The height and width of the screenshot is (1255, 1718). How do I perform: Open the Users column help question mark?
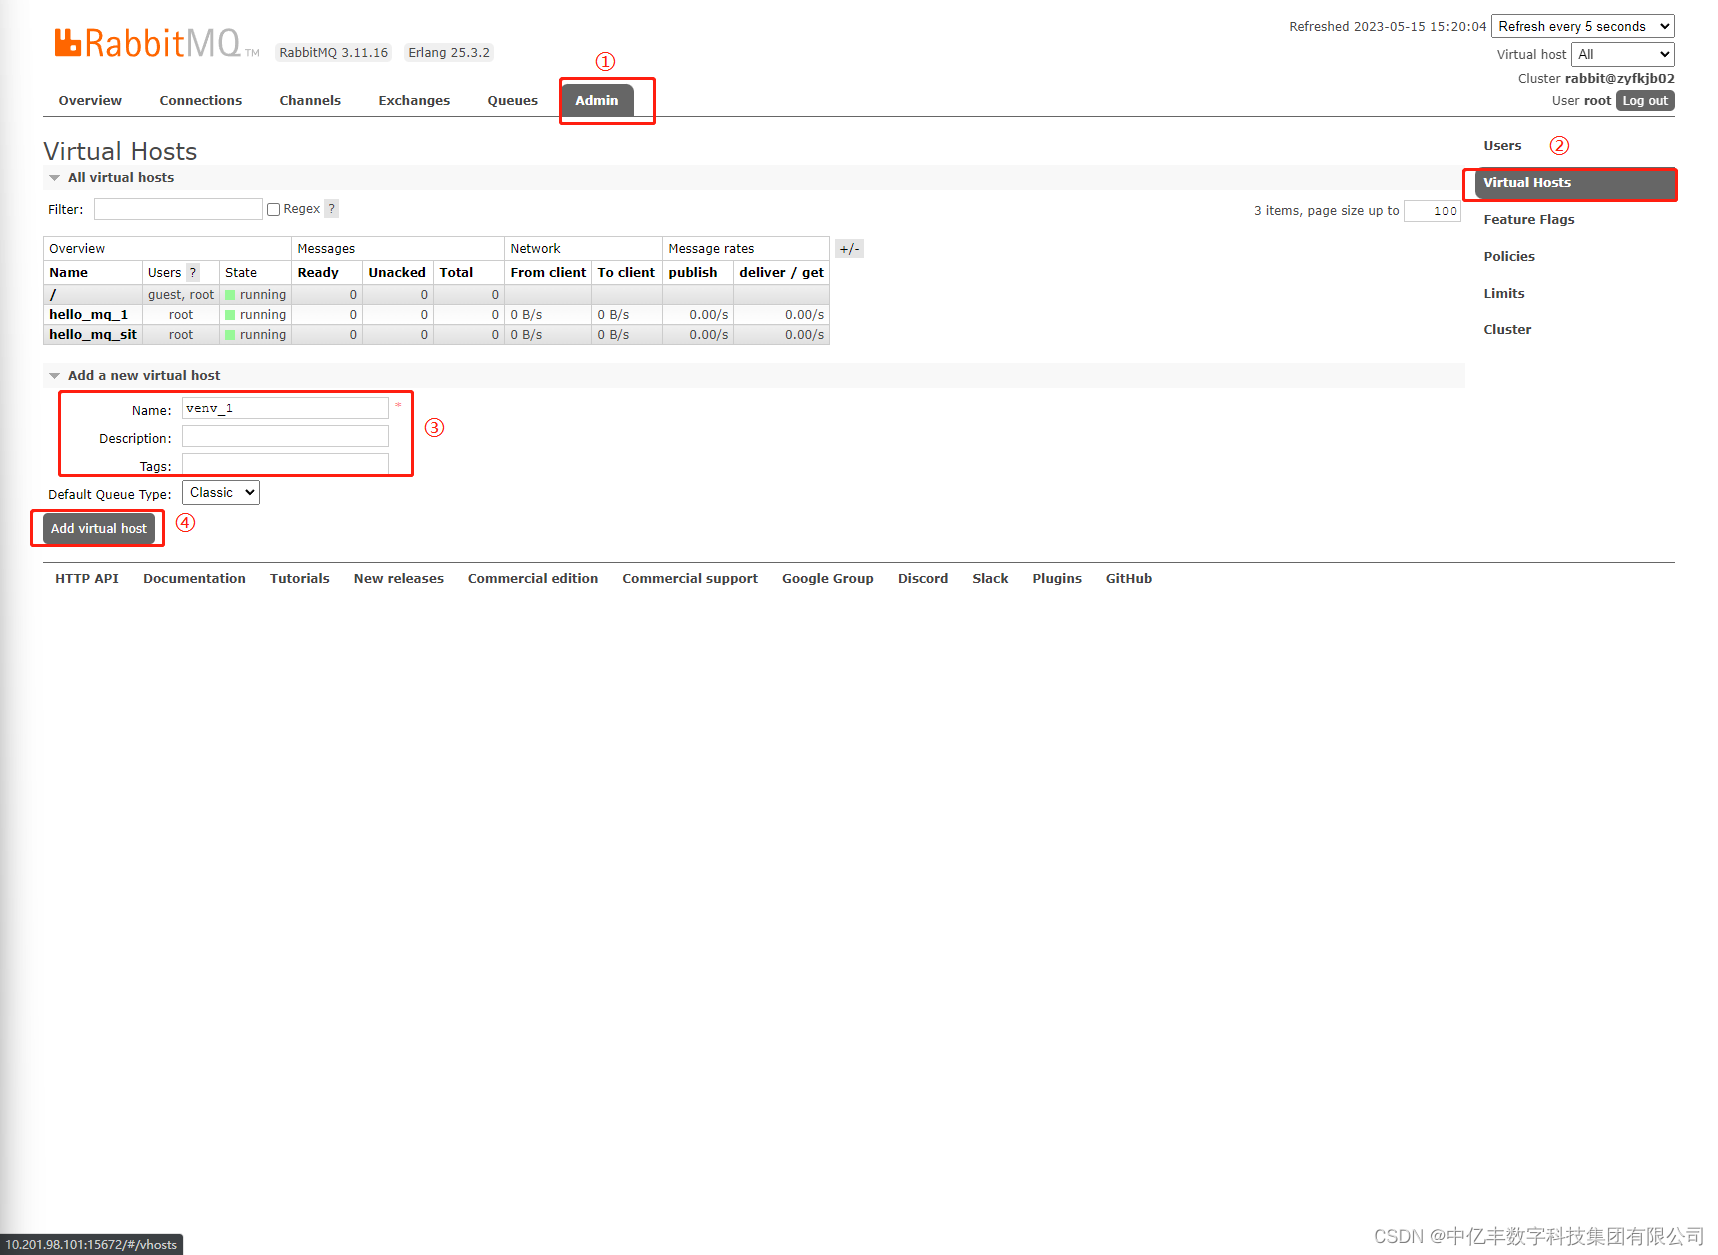193,273
